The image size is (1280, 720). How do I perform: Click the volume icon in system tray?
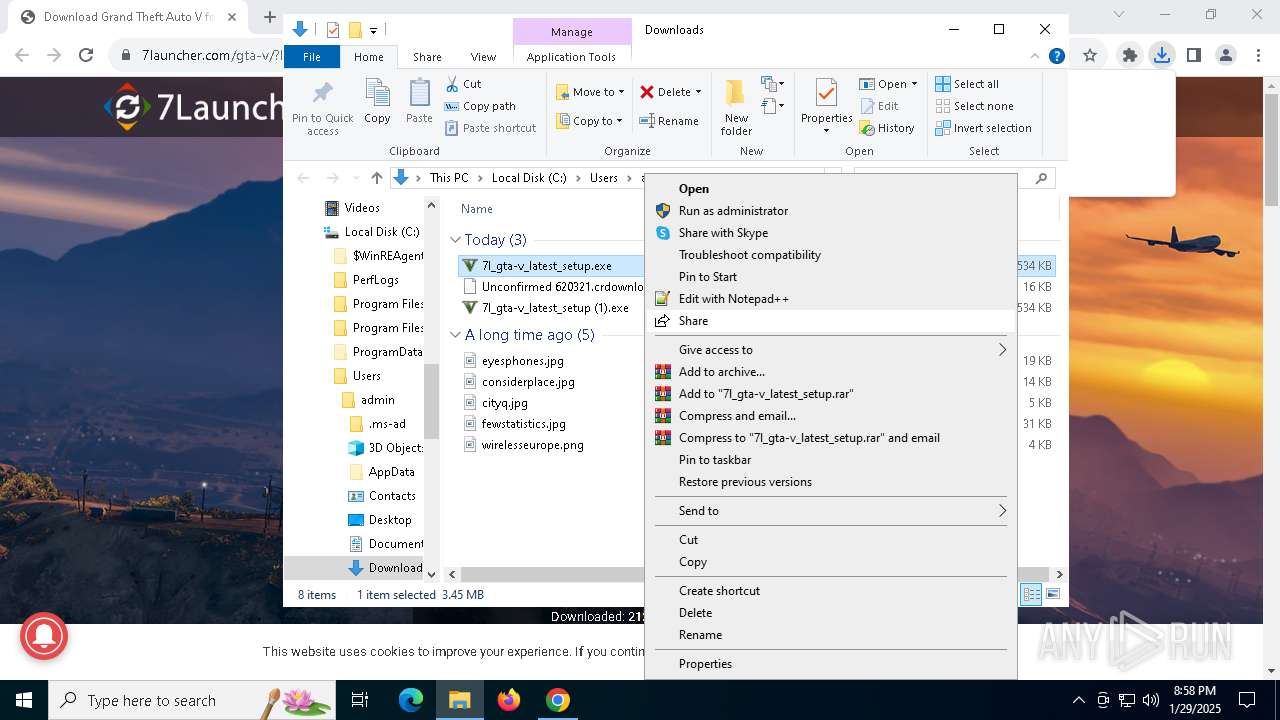tap(1151, 701)
